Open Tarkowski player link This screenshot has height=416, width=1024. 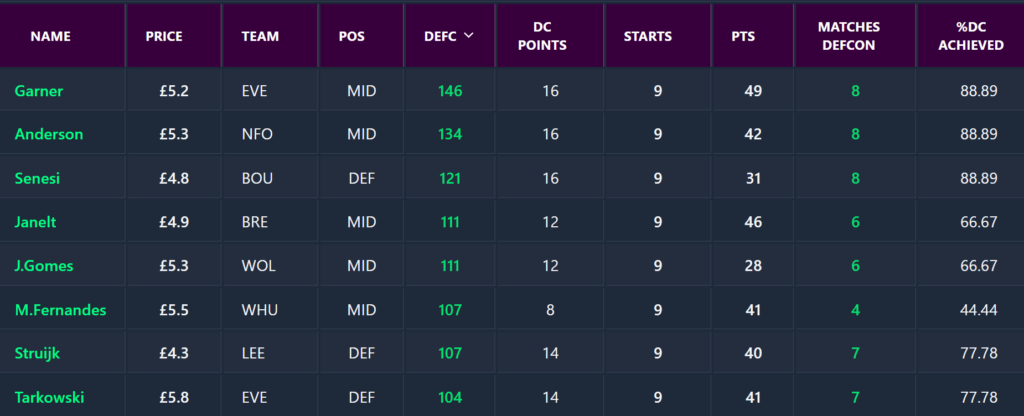pos(48,398)
